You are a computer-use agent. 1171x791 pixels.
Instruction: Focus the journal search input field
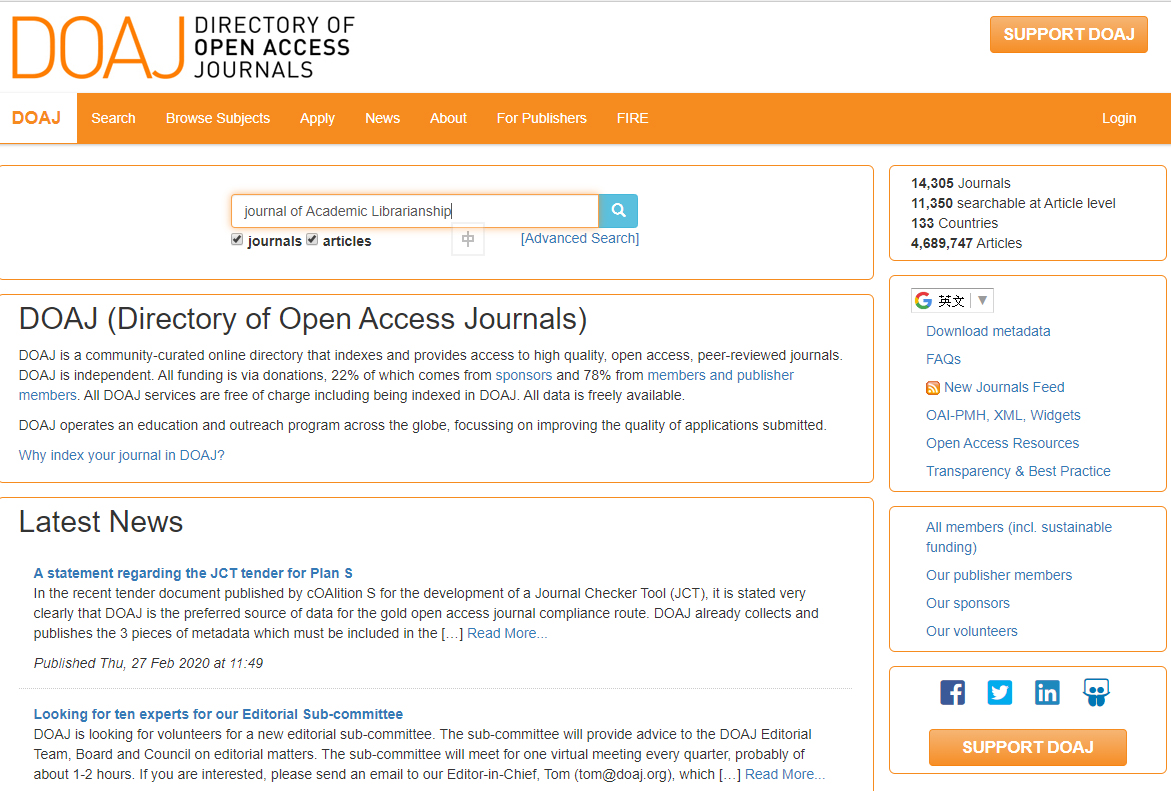(415, 211)
